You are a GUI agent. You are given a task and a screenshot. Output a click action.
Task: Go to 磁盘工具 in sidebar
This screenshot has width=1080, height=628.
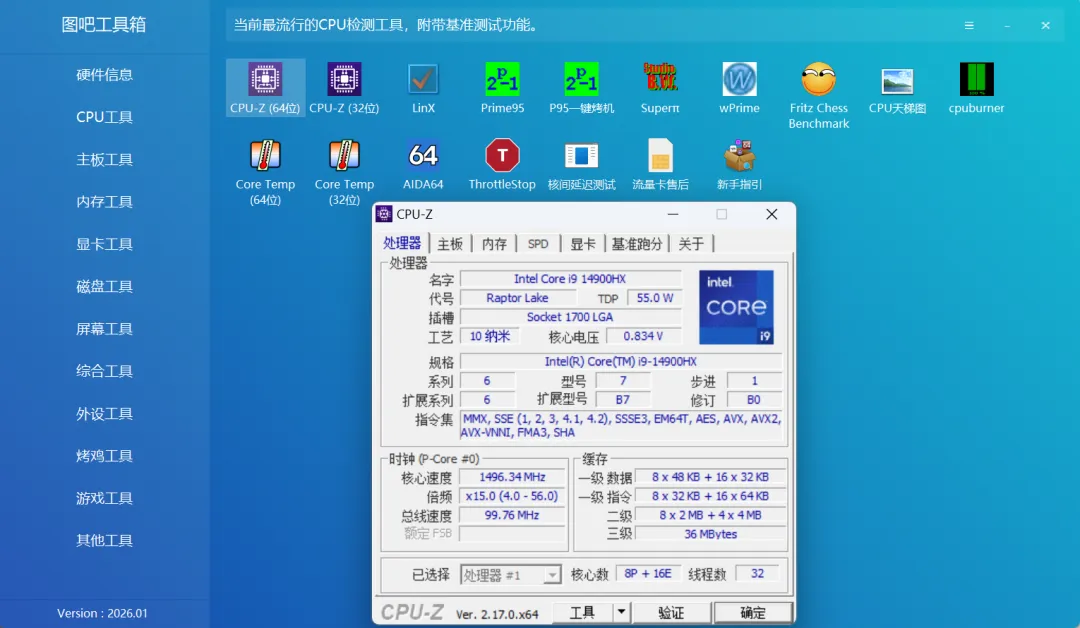pyautogui.click(x=104, y=286)
